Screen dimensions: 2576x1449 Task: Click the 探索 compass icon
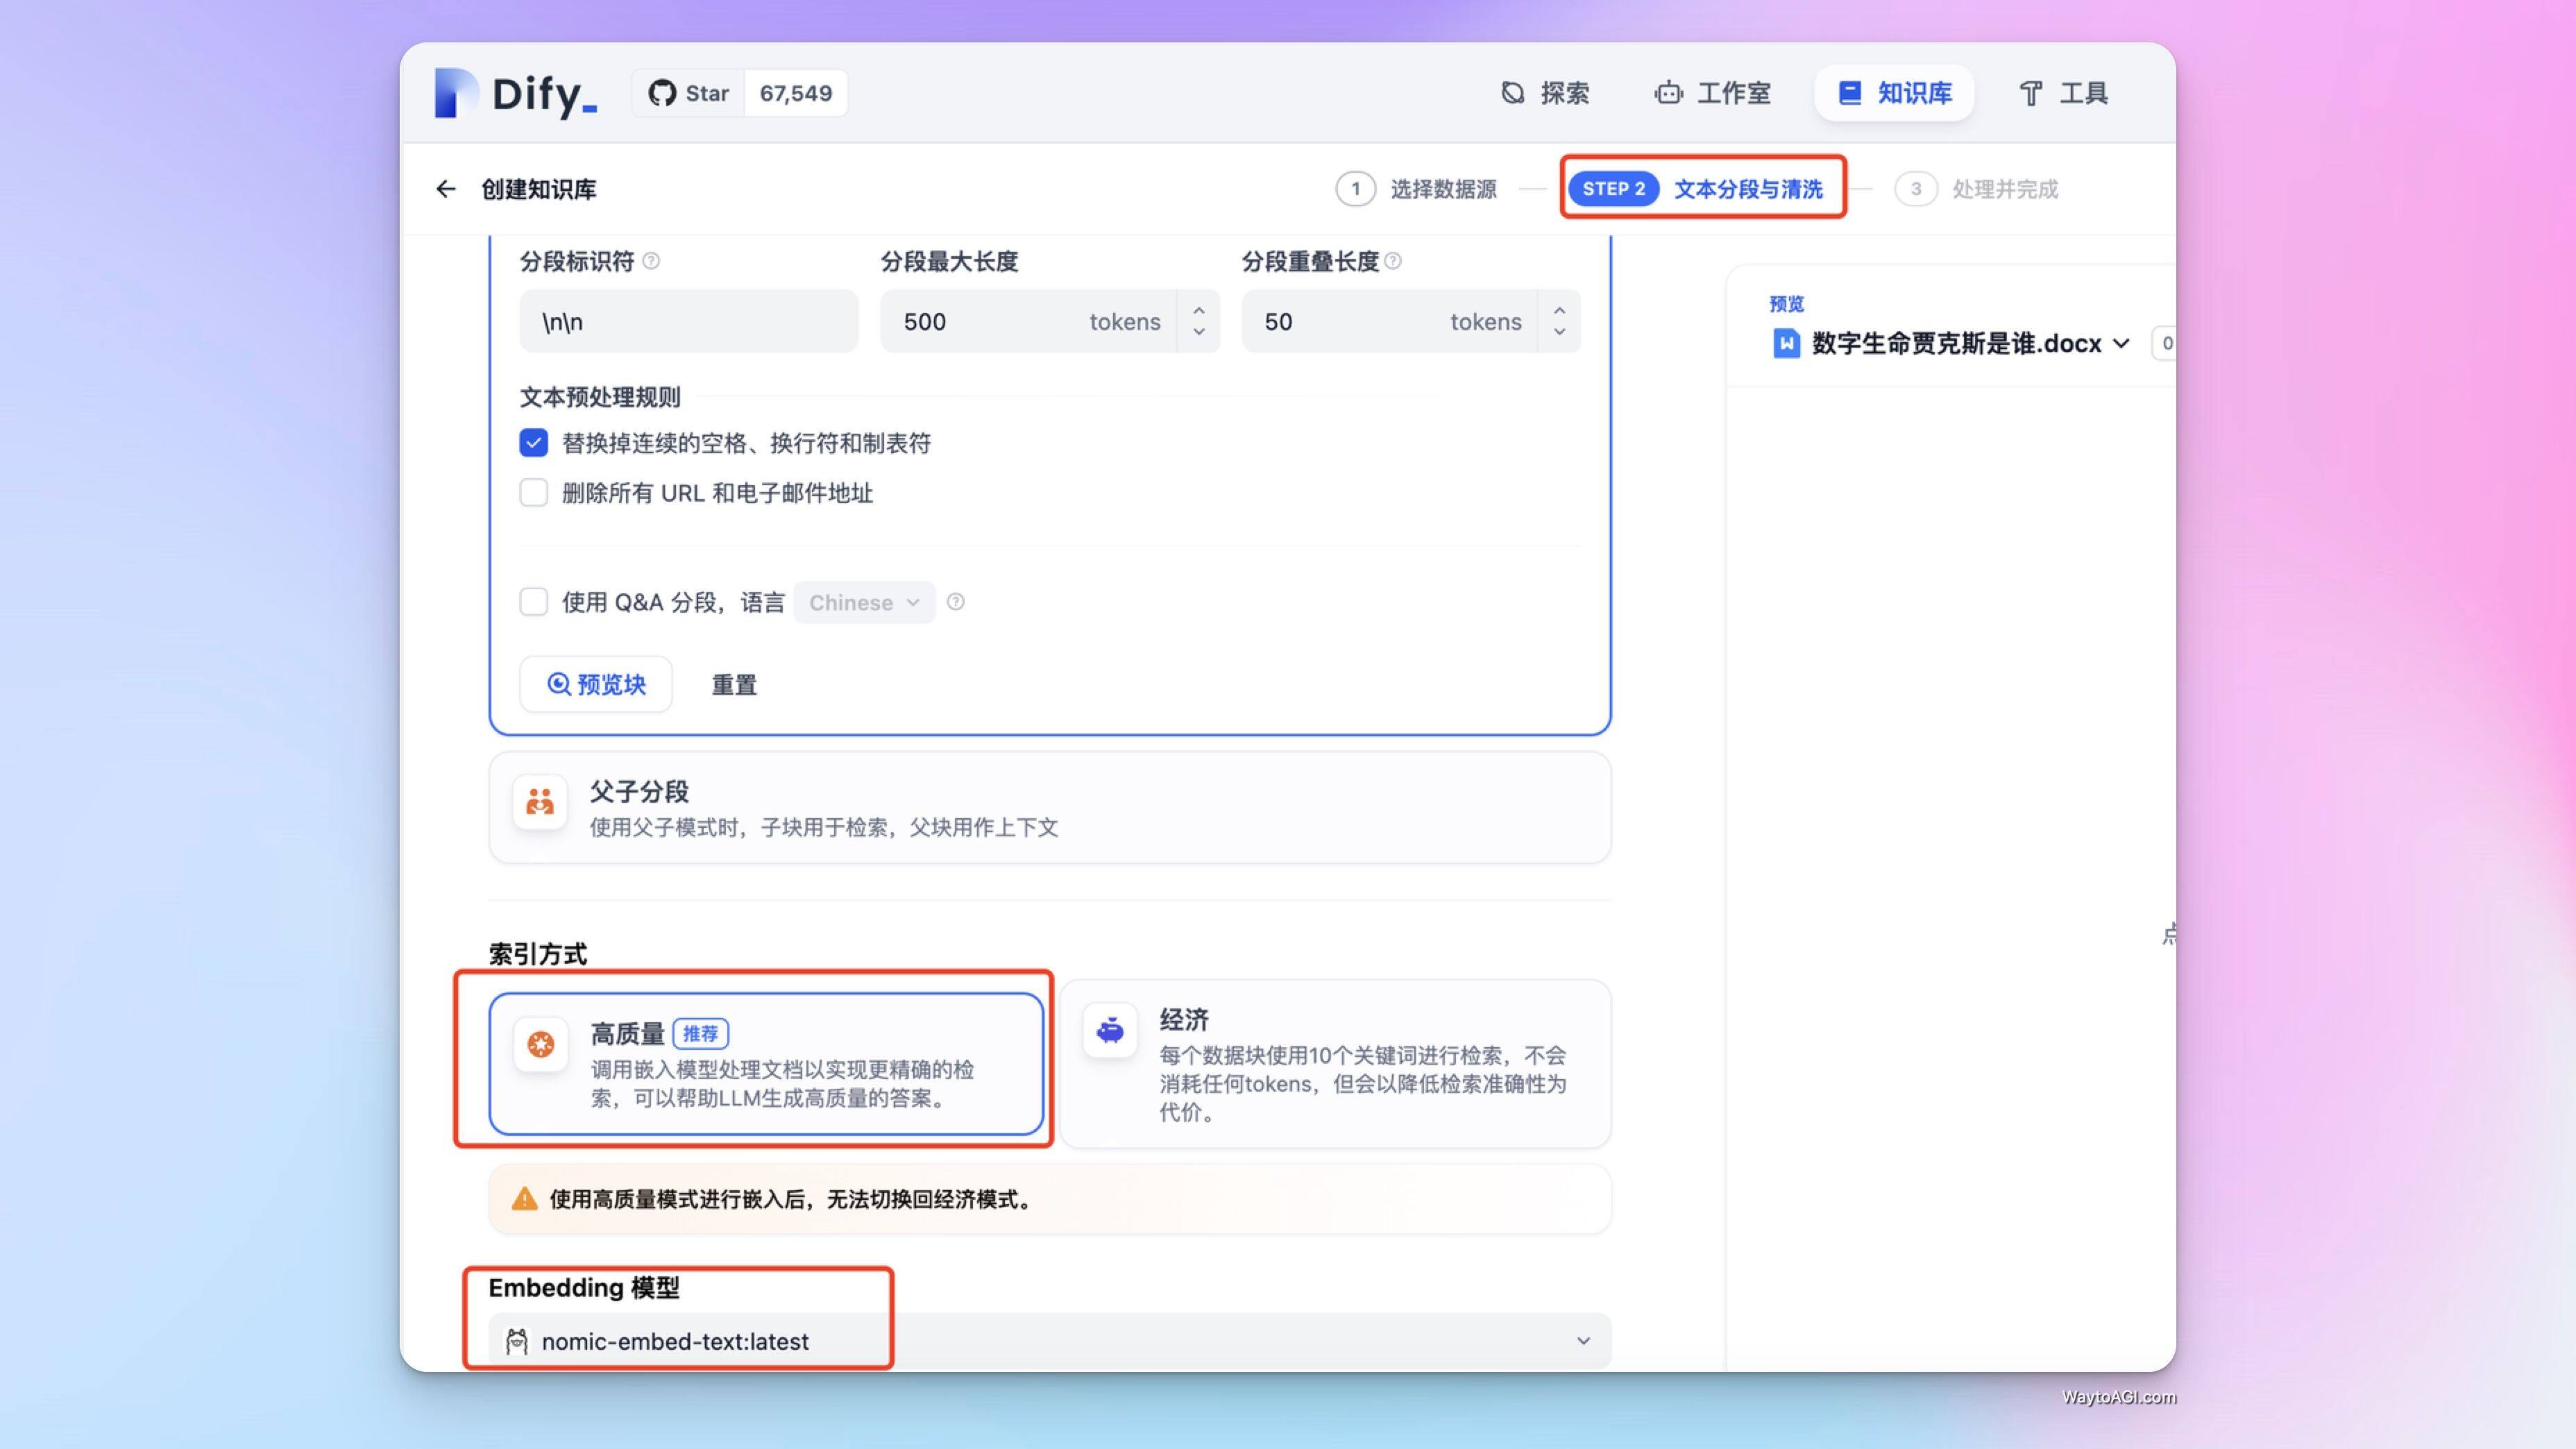click(x=1513, y=93)
